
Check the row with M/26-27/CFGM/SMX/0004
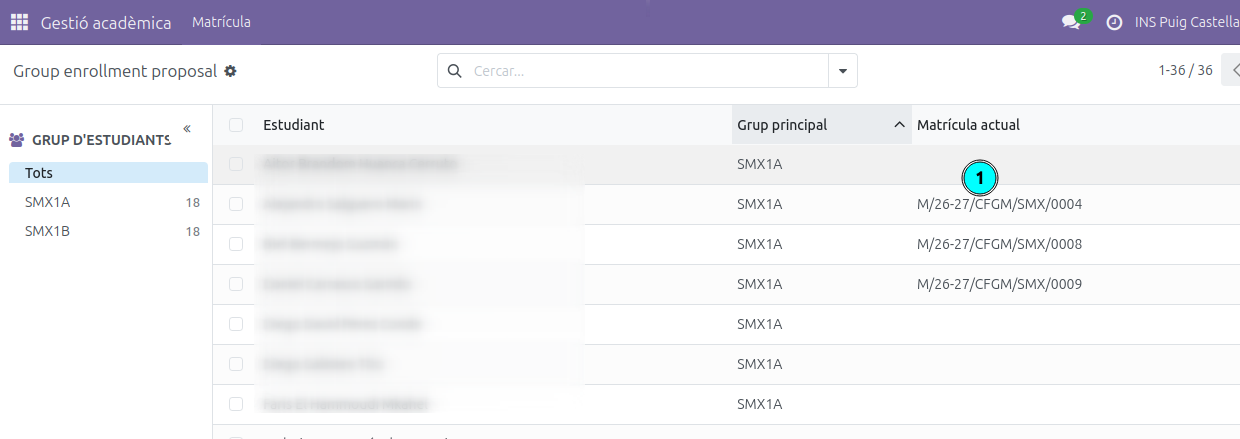point(236,204)
